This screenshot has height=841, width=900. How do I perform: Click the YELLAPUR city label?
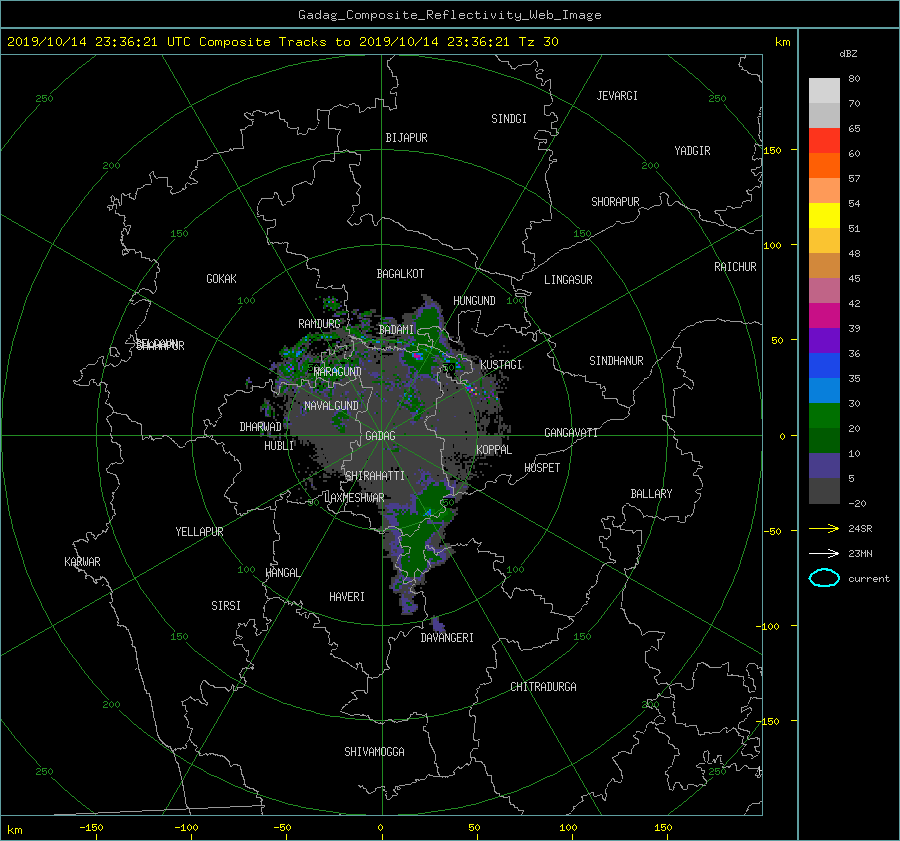coord(199,532)
